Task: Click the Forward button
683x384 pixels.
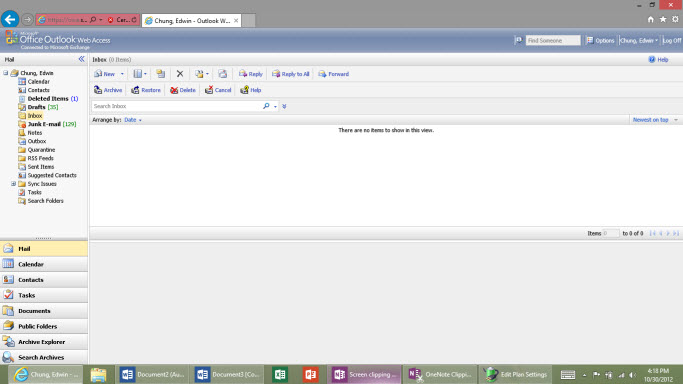Action: click(334, 74)
